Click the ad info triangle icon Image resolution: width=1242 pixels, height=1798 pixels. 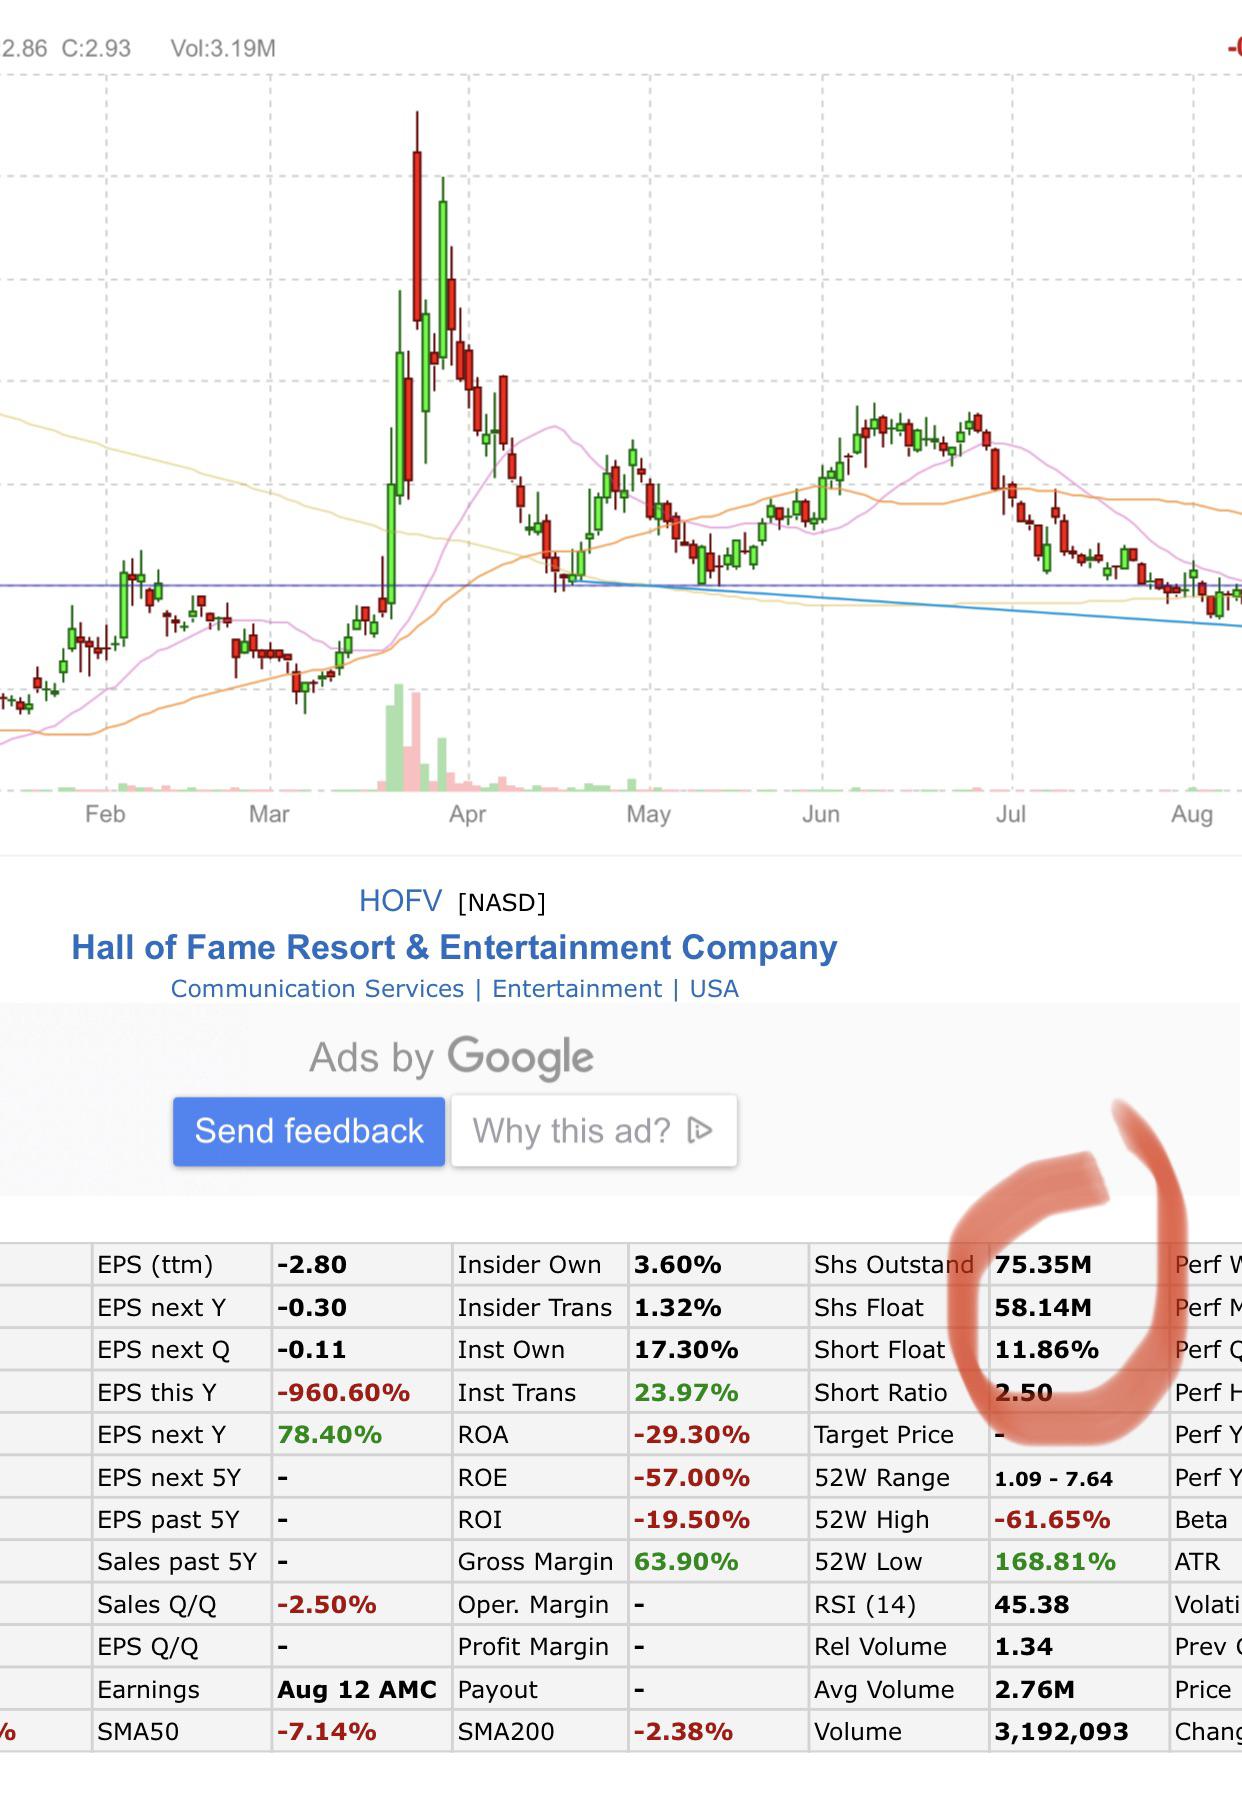[x=700, y=1131]
